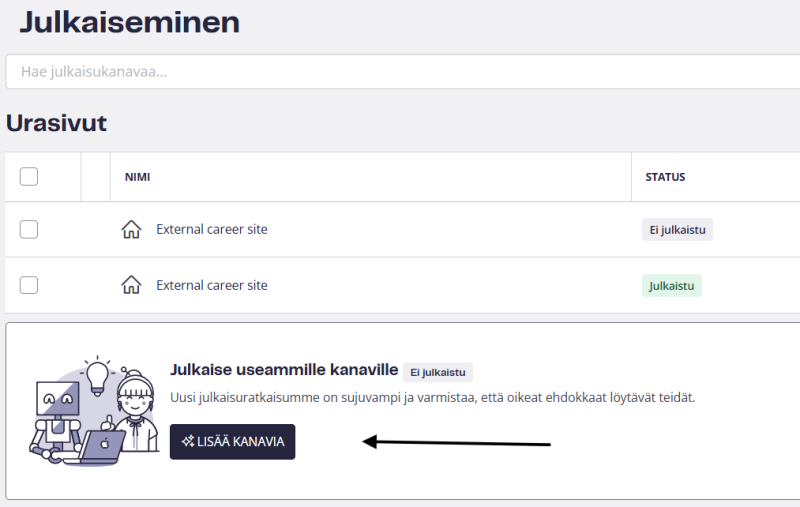Check the box for the unpublished career site

29,230
